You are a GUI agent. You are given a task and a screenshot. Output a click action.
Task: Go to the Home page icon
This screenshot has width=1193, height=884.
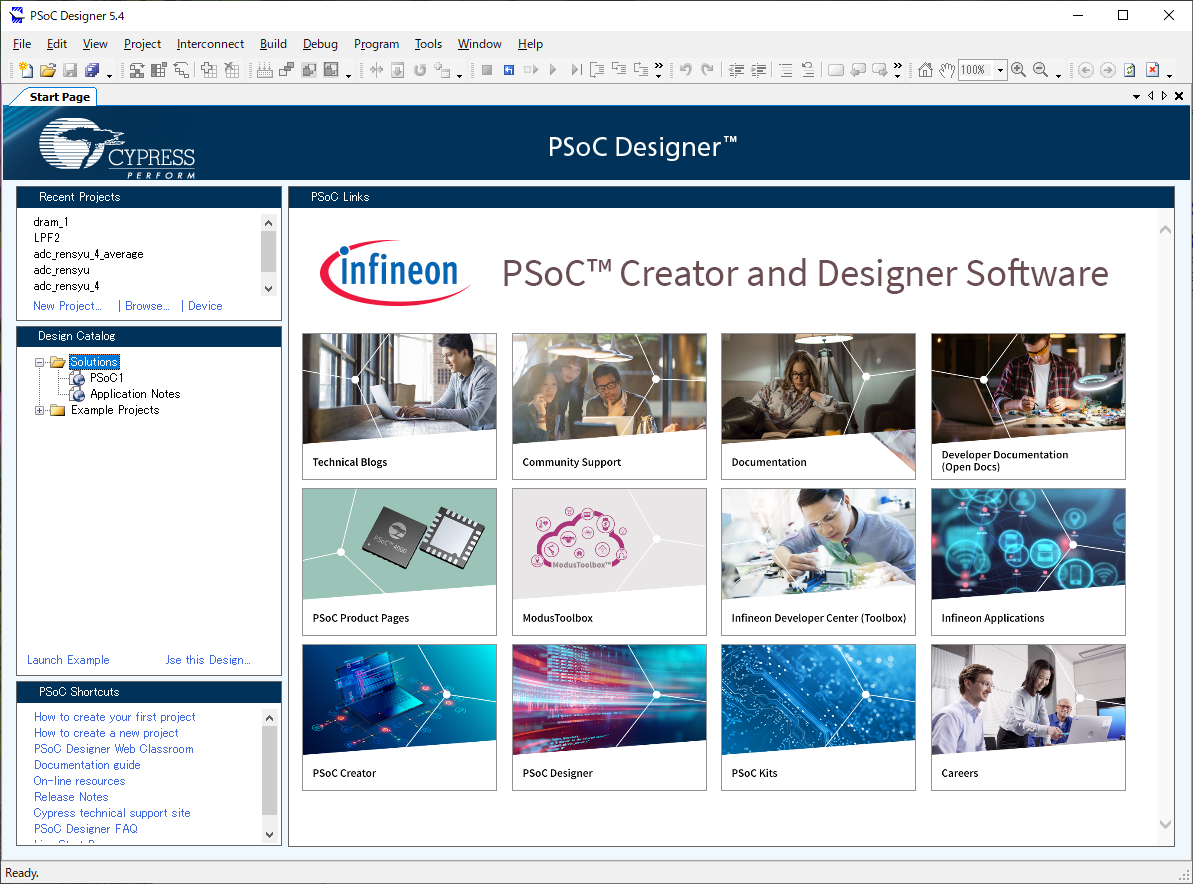click(925, 70)
